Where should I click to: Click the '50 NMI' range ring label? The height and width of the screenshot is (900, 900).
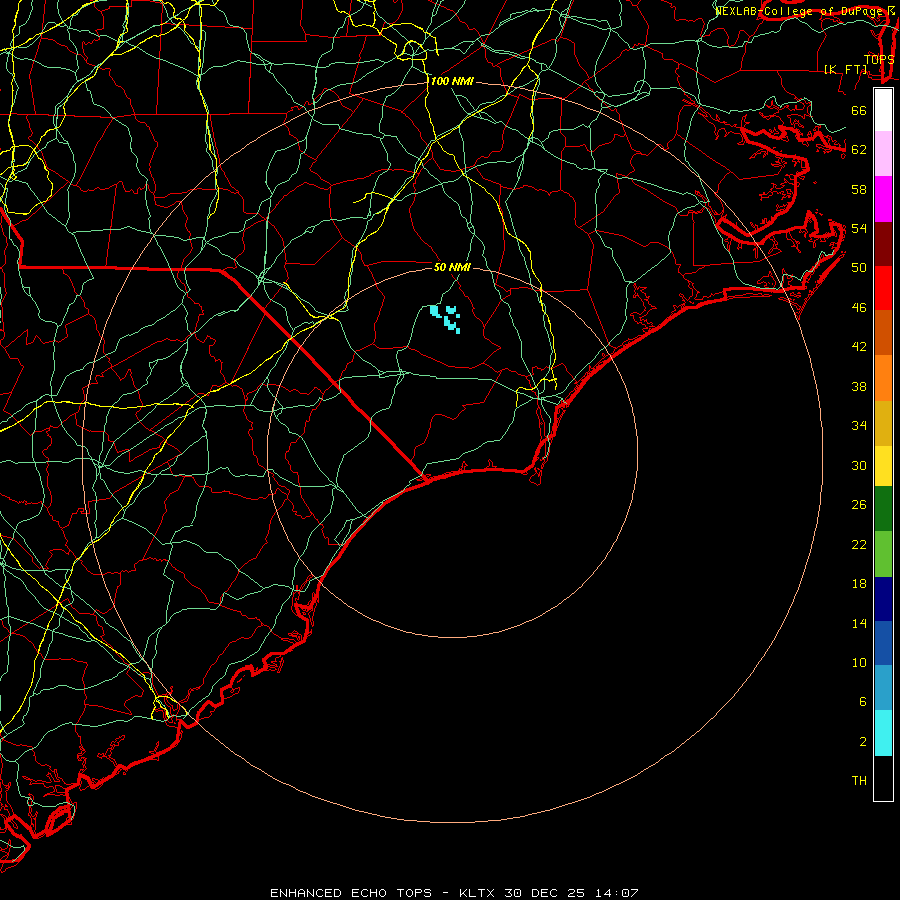[452, 267]
